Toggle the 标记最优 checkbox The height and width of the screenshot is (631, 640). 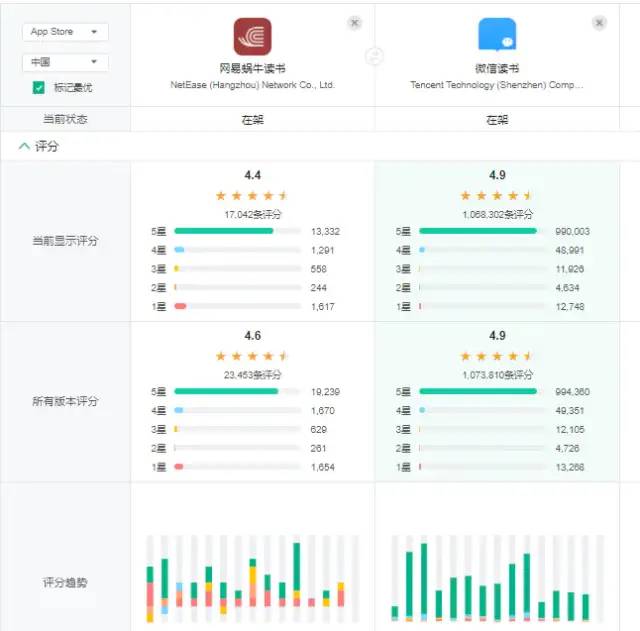coord(38,87)
